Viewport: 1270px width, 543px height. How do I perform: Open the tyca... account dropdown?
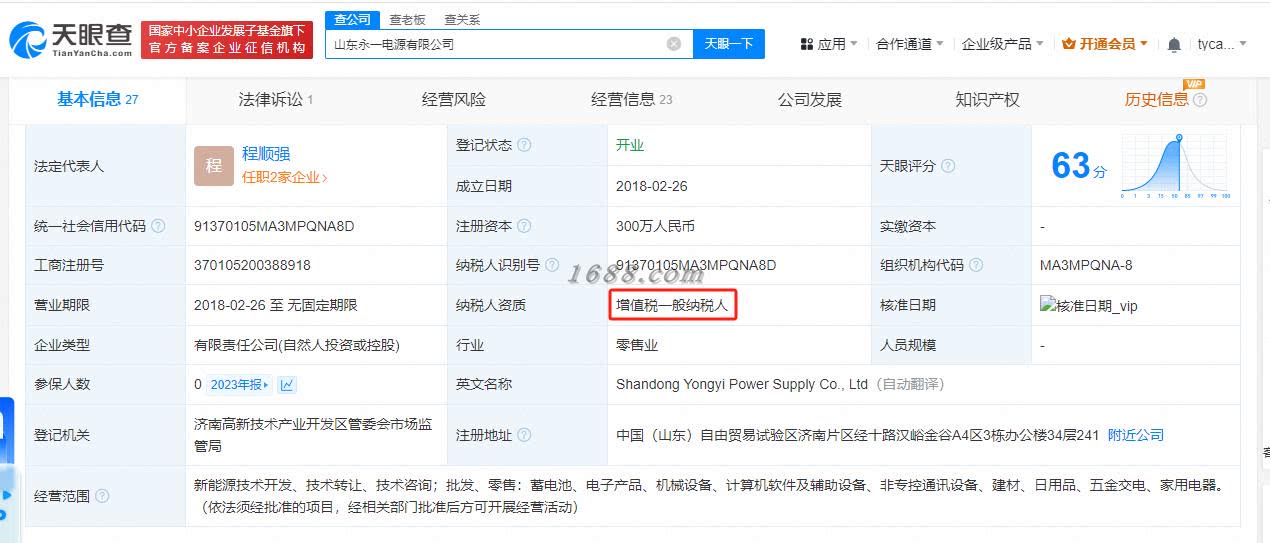[1222, 44]
